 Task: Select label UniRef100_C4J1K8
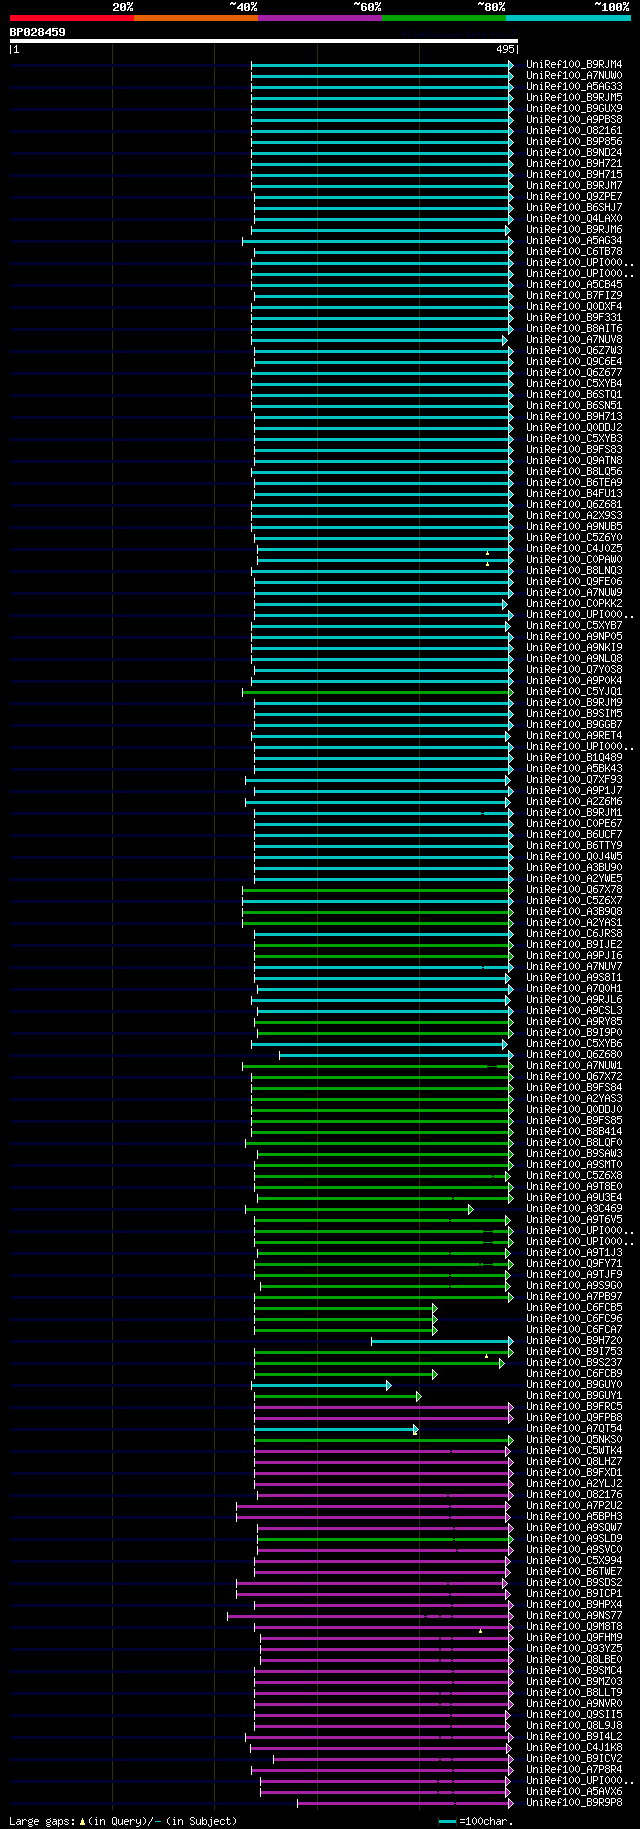[x=574, y=1748]
